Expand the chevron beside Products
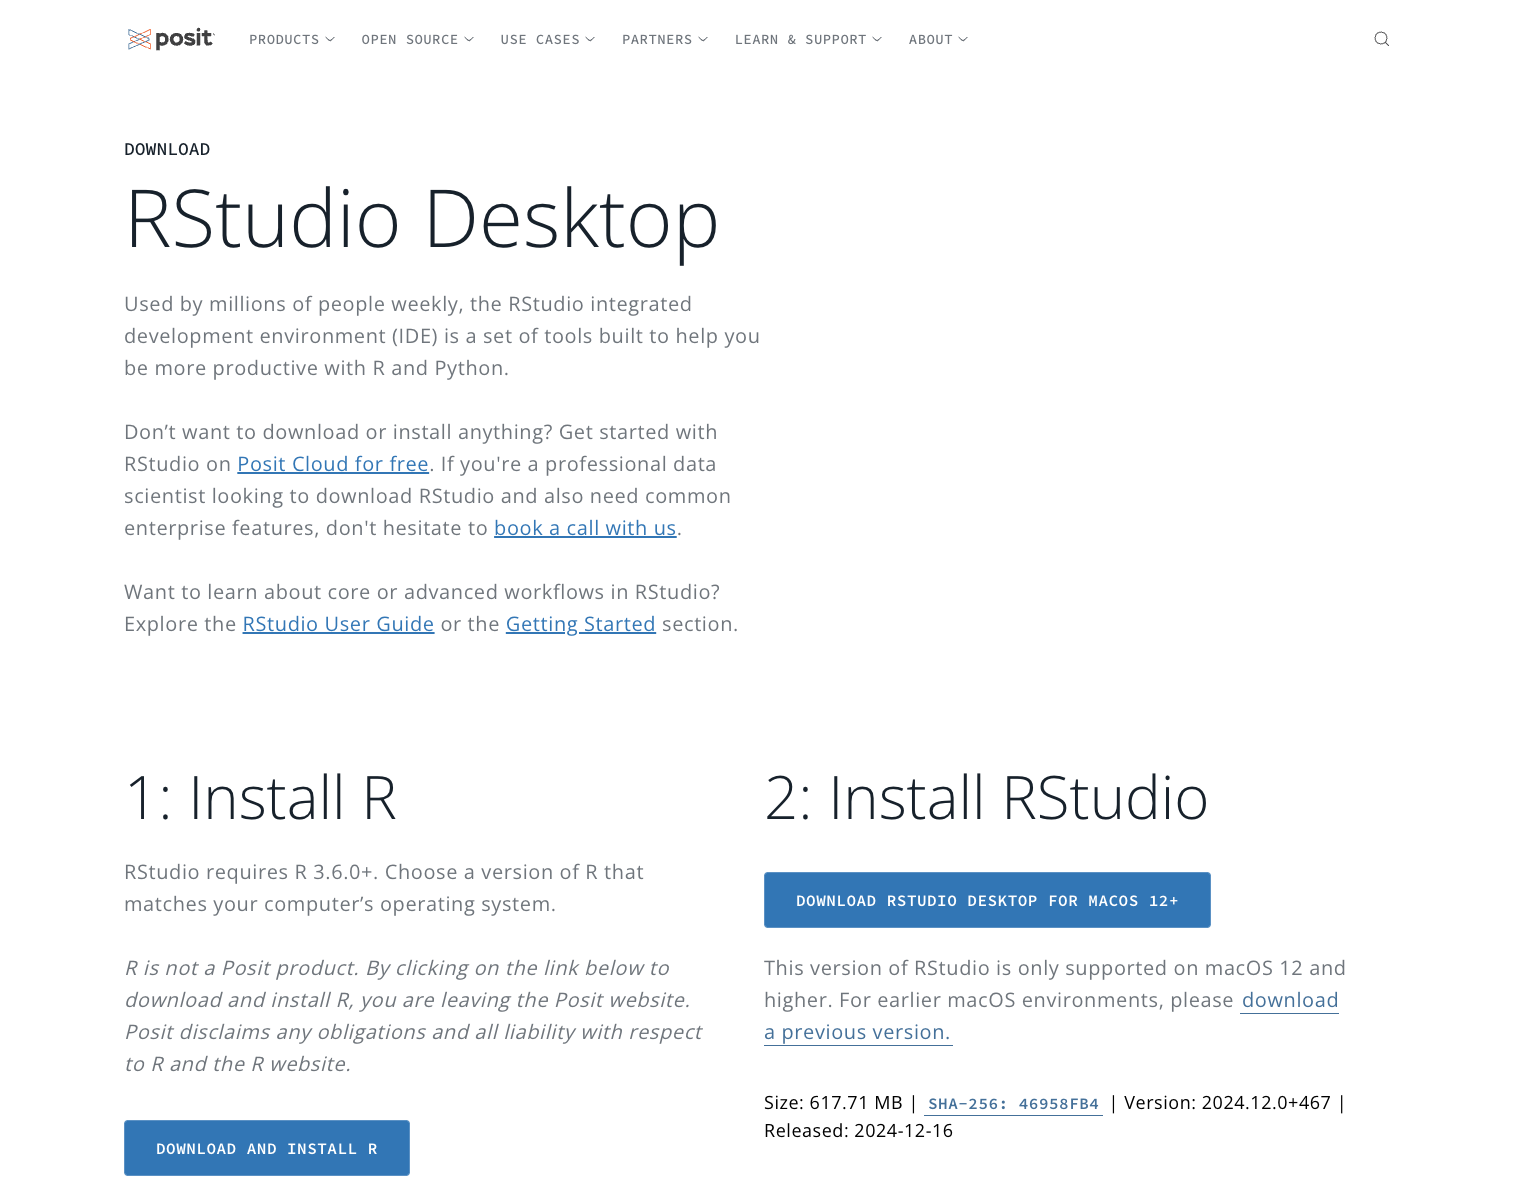Image resolution: width=1519 pixels, height=1194 pixels. pos(330,40)
